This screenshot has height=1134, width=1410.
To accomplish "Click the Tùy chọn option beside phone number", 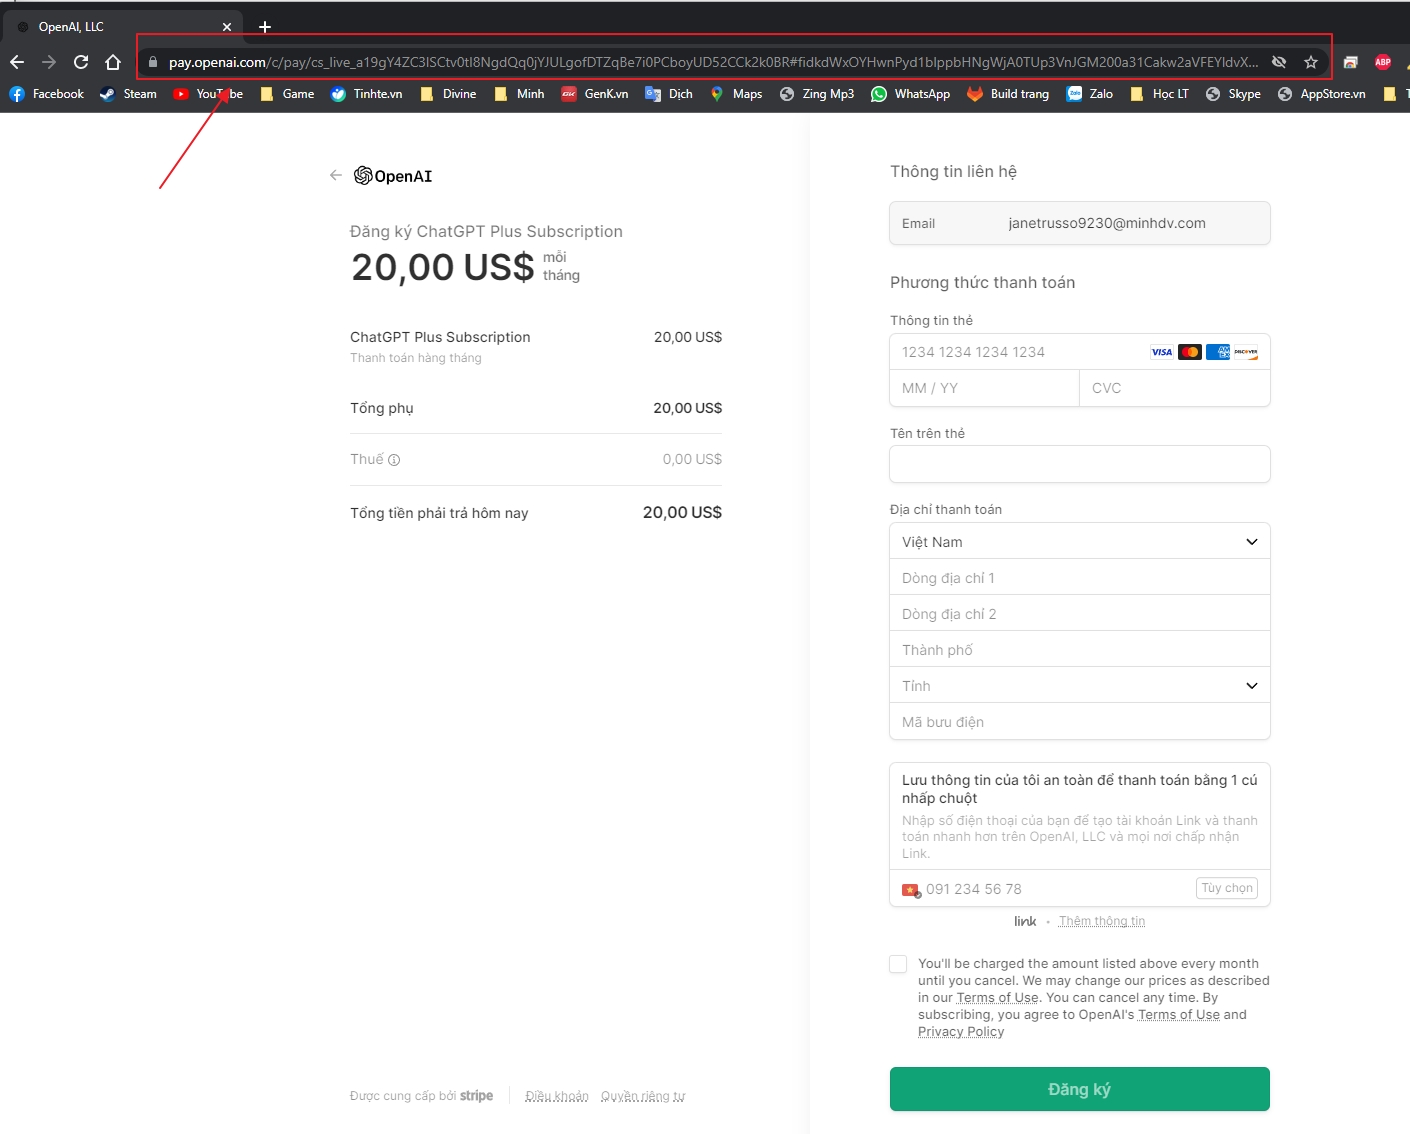I will click(x=1226, y=888).
